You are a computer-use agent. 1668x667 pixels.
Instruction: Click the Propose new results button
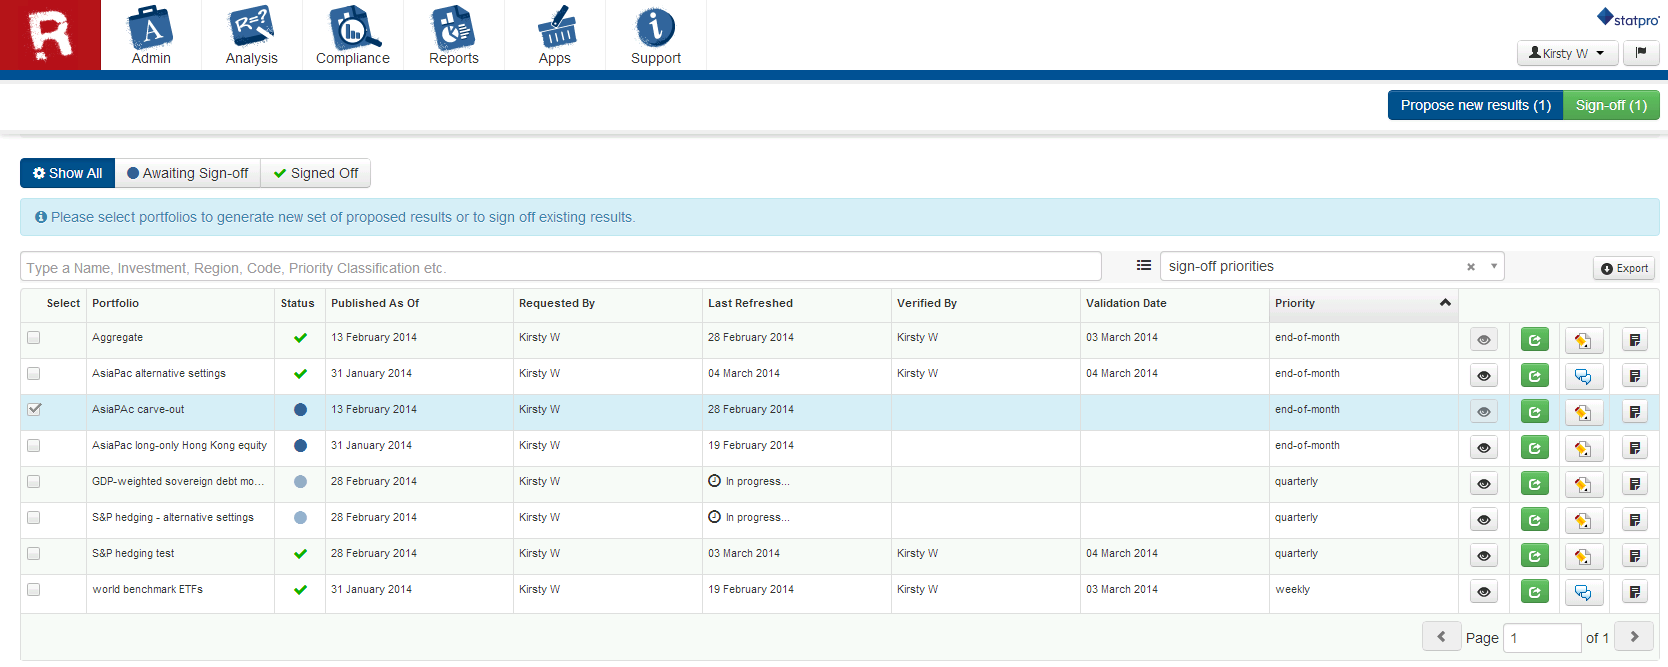click(1475, 105)
